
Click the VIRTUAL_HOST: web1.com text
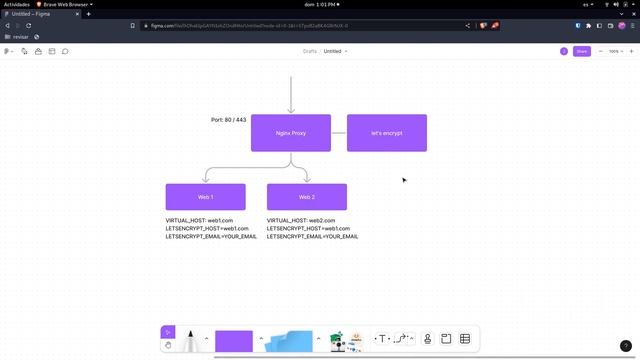(x=199, y=220)
